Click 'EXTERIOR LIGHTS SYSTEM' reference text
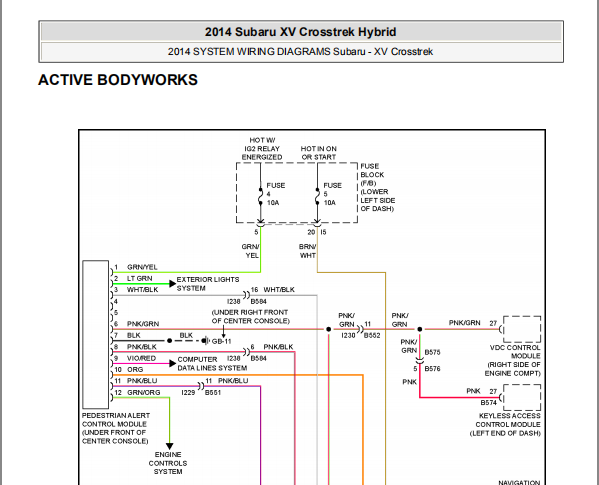The image size is (599, 485). click(x=208, y=284)
